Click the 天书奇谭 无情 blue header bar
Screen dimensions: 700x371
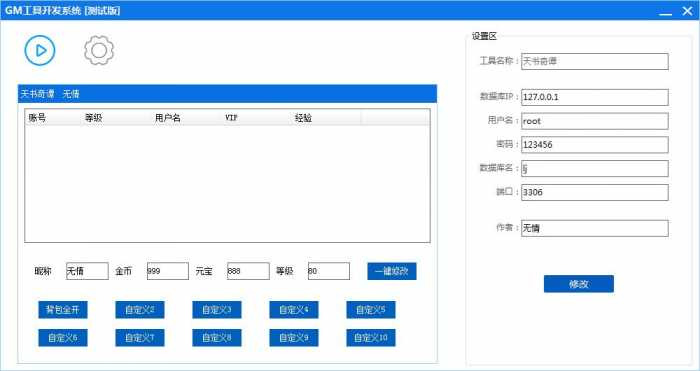pyautogui.click(x=227, y=94)
